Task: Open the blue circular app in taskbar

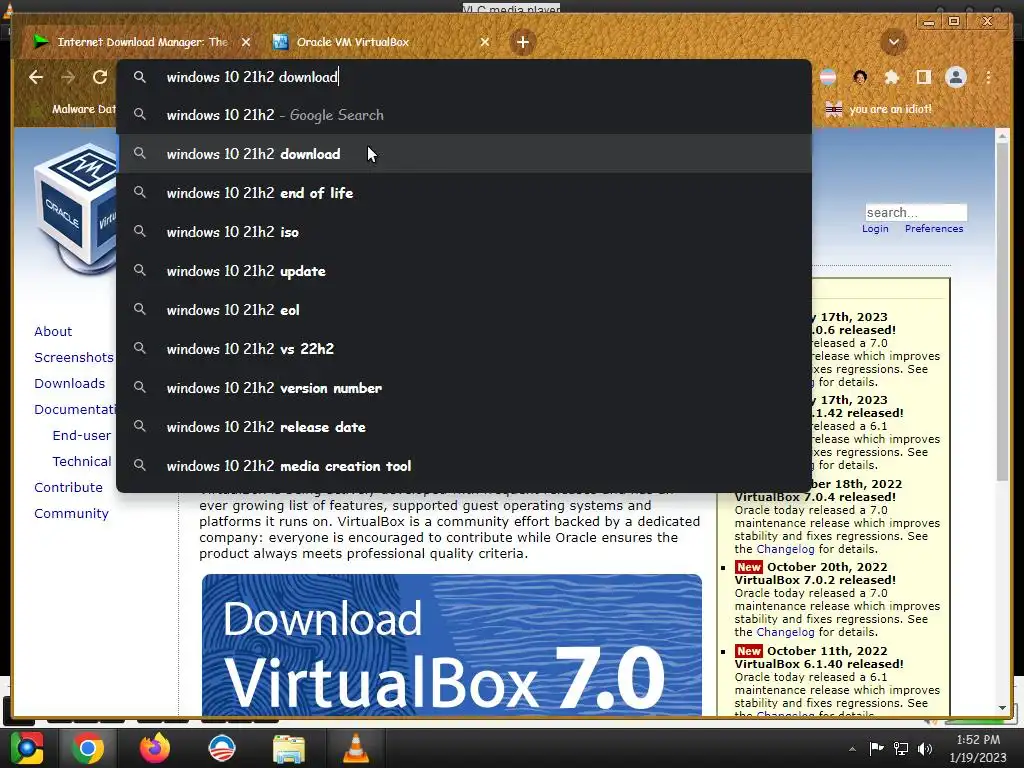Action: point(222,748)
